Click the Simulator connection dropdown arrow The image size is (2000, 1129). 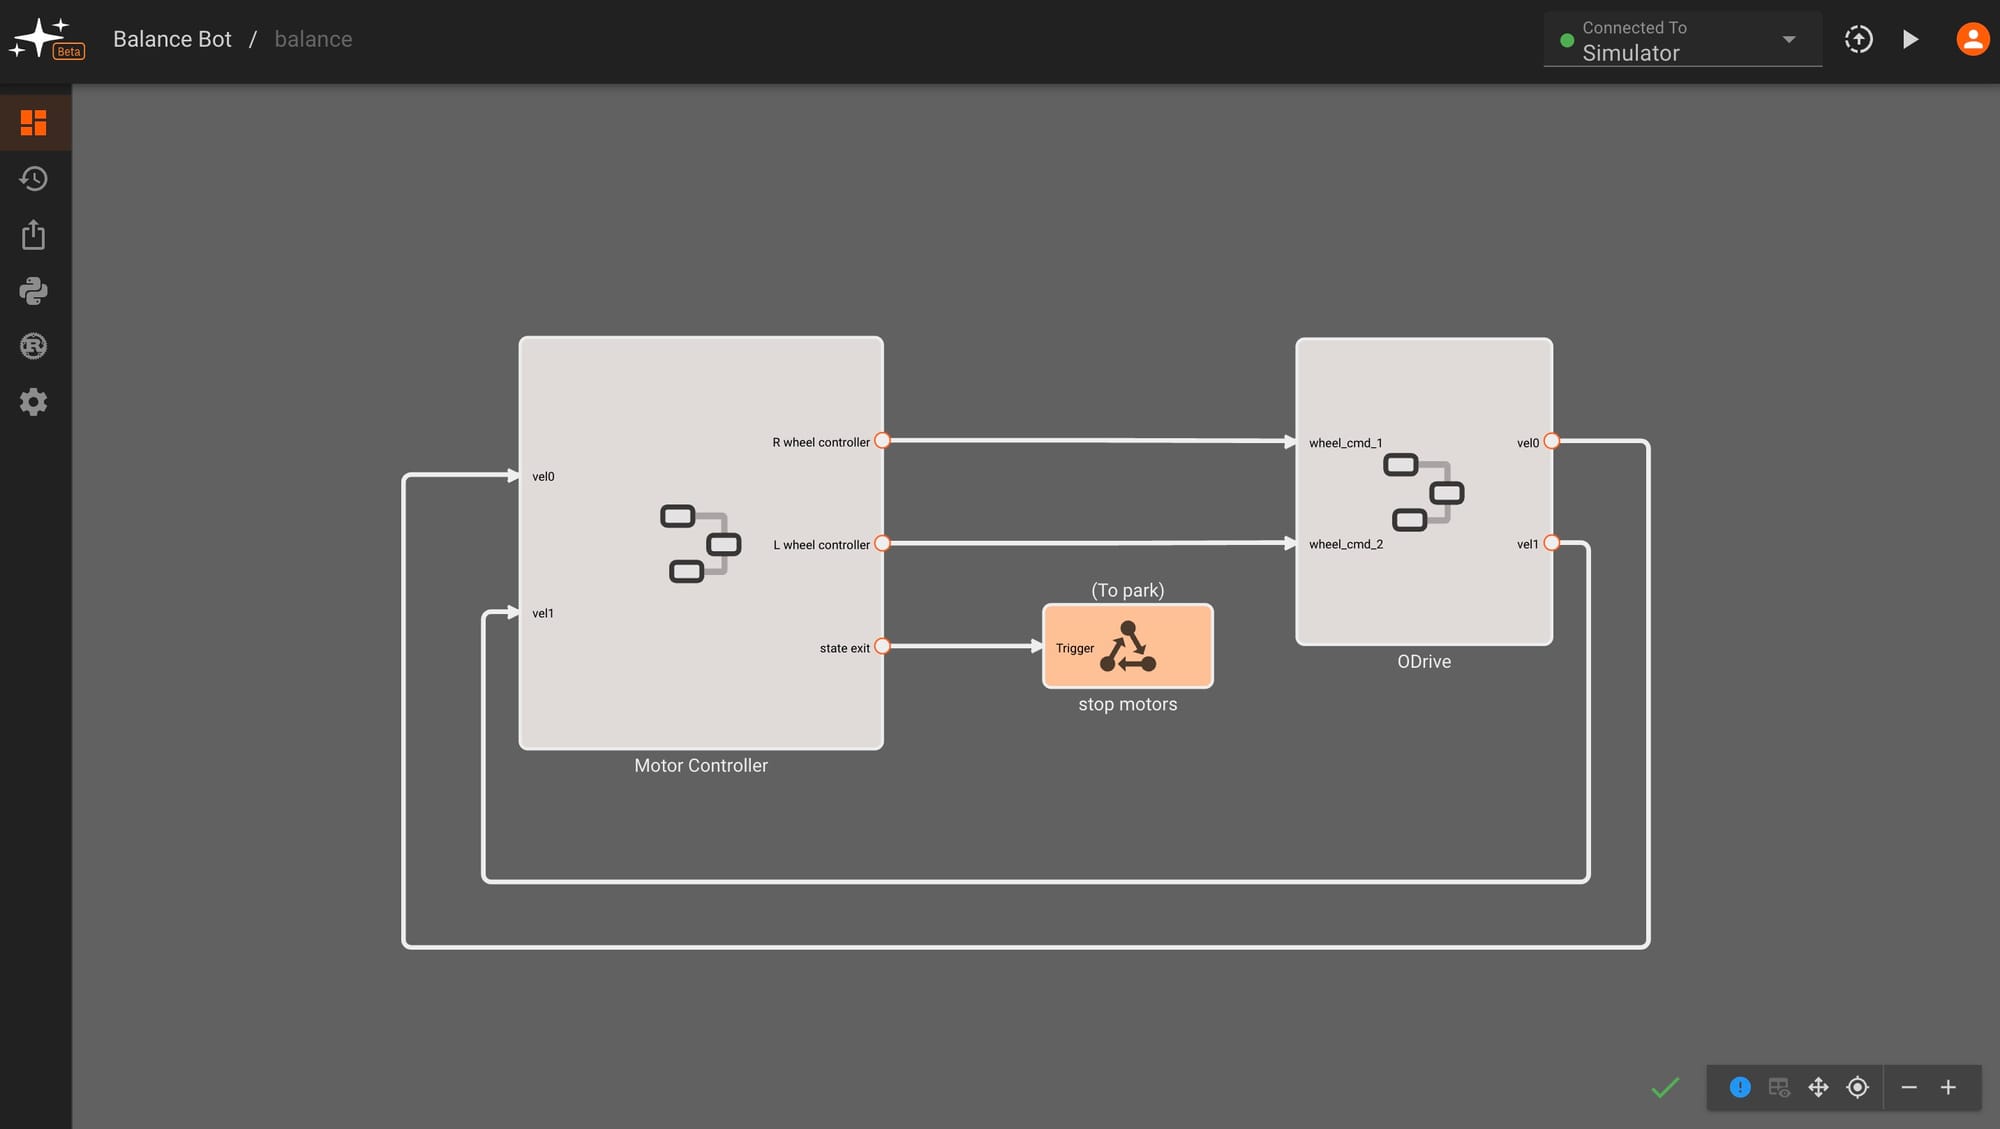1789,40
